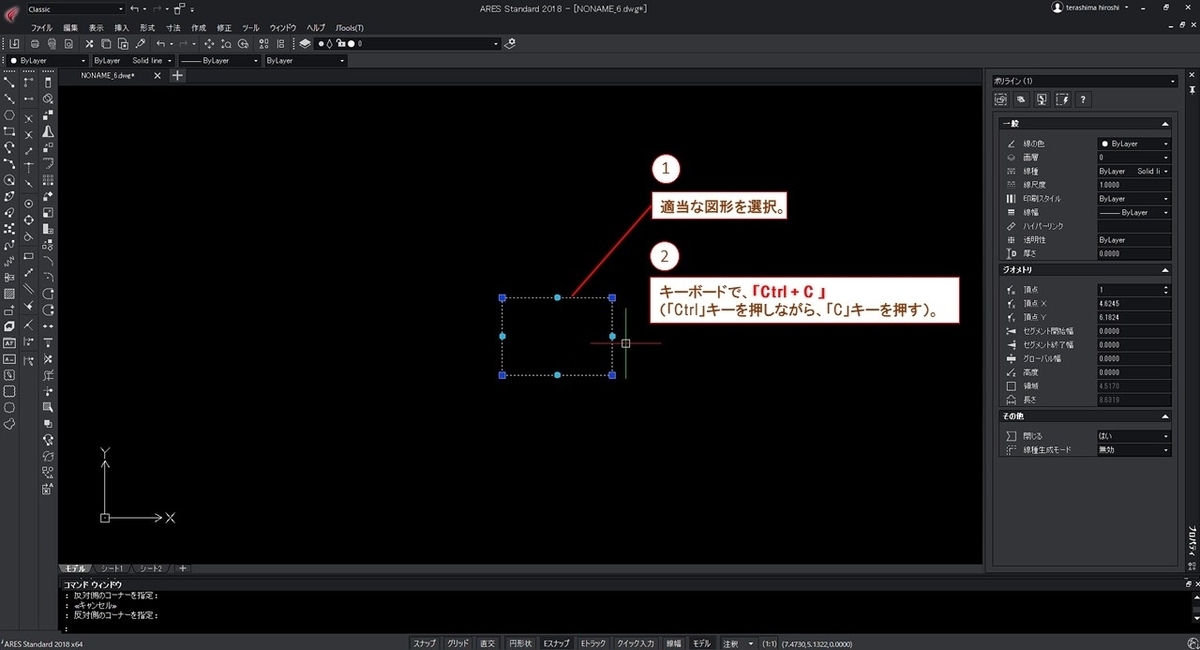This screenshot has width=1200, height=650.
Task: Click the Undo arrow in title bar
Action: 134,8
